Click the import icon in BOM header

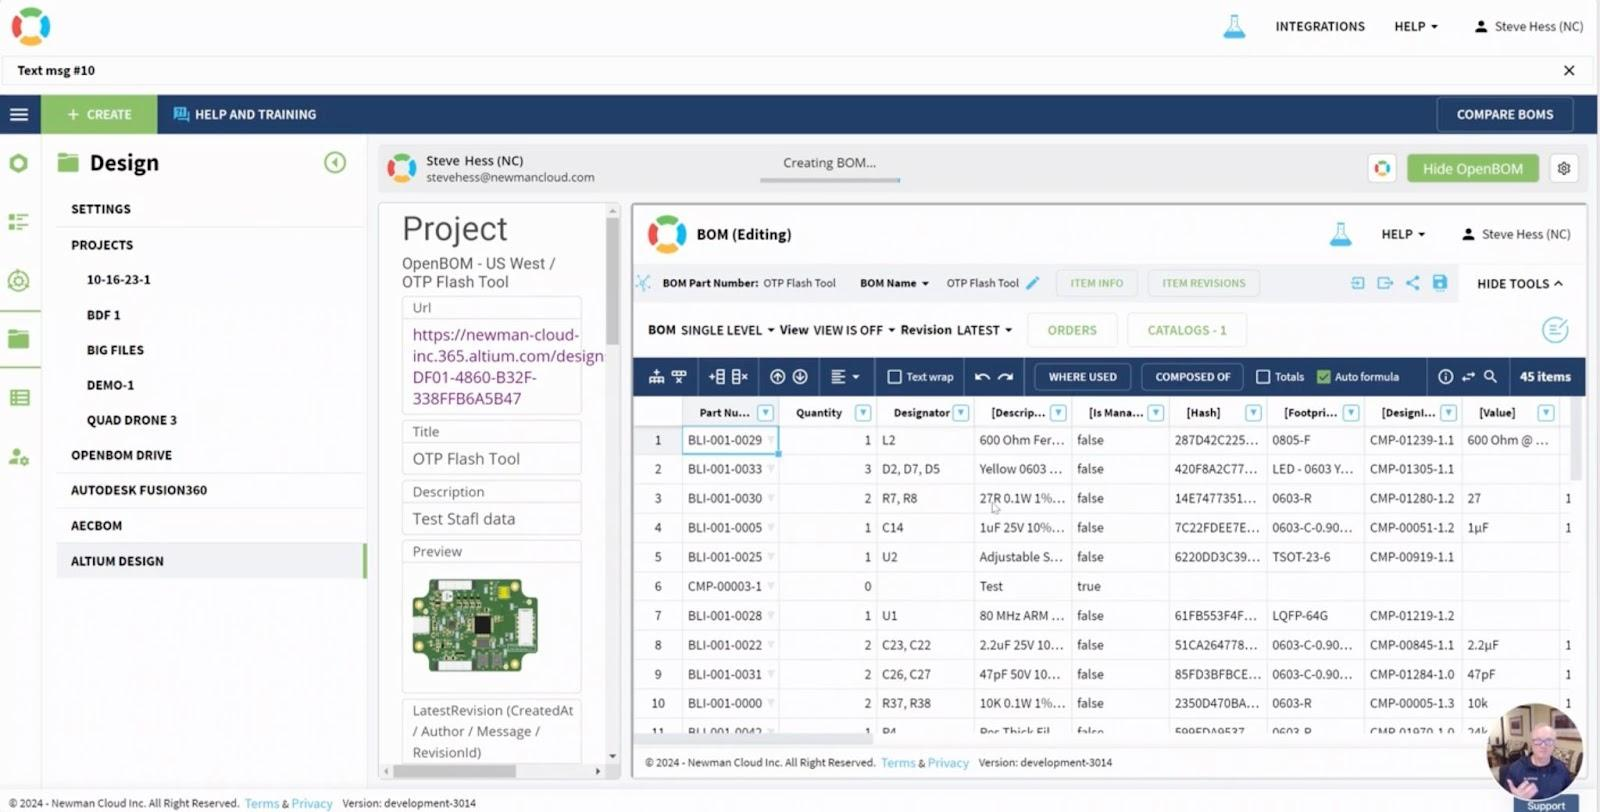coord(1357,283)
